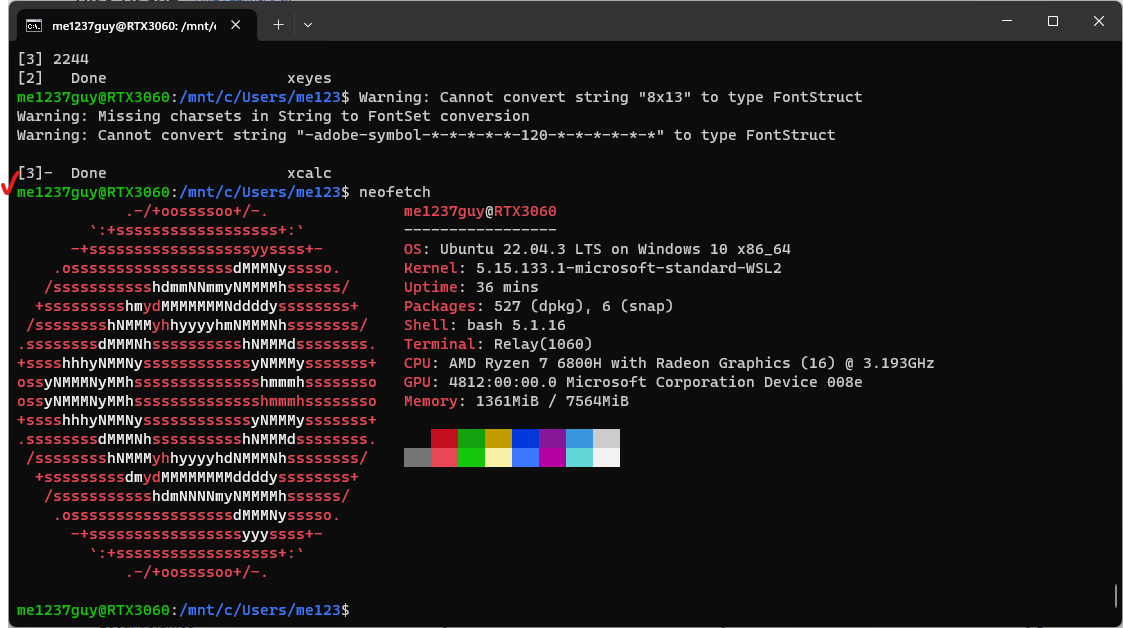Screen dimensions: 1123x628
Task: Open a new tab with the plus button
Action: click(279, 25)
